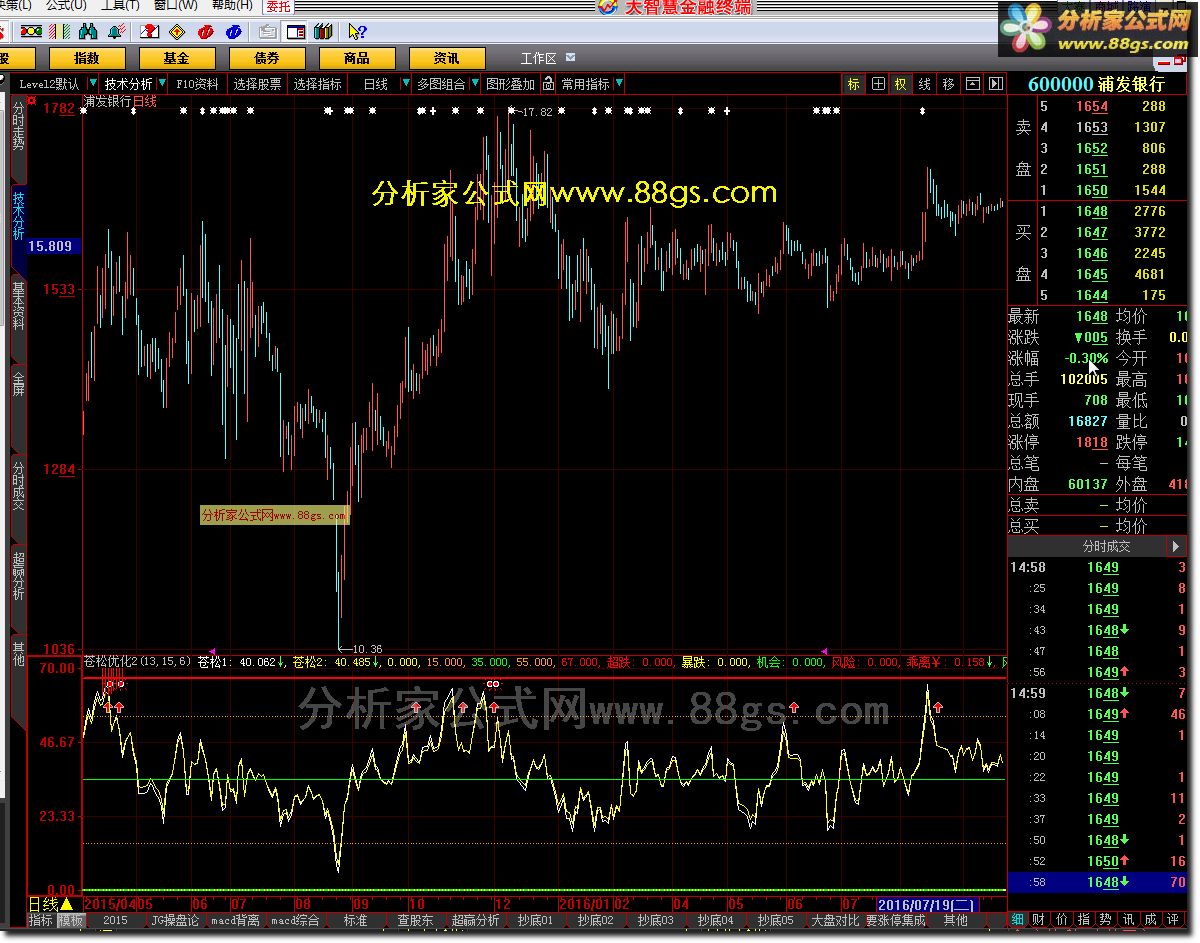
Task: Click the red-green striped bars toolbar icon
Action: [x=59, y=32]
